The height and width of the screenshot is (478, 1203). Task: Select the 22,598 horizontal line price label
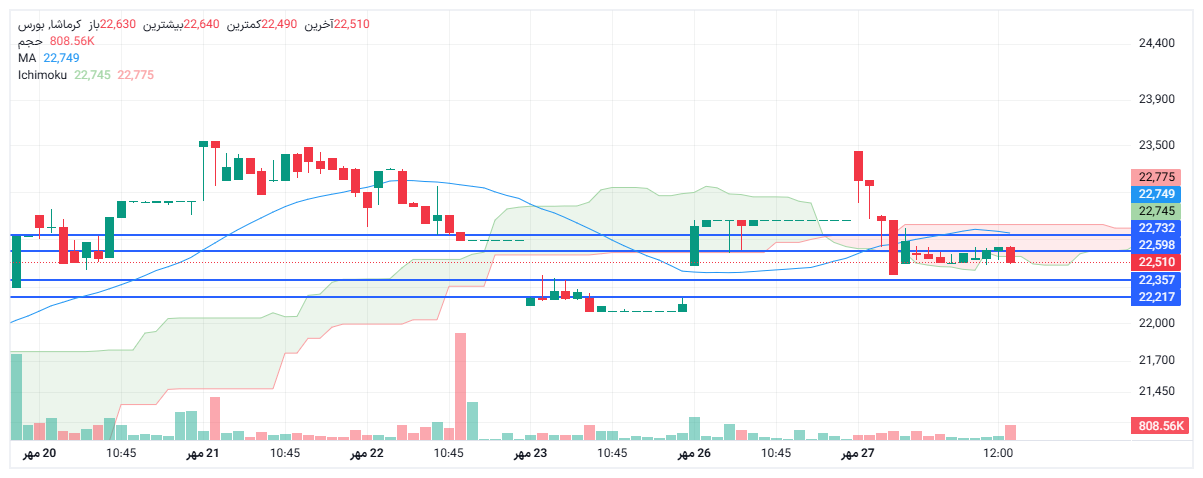[1157, 245]
